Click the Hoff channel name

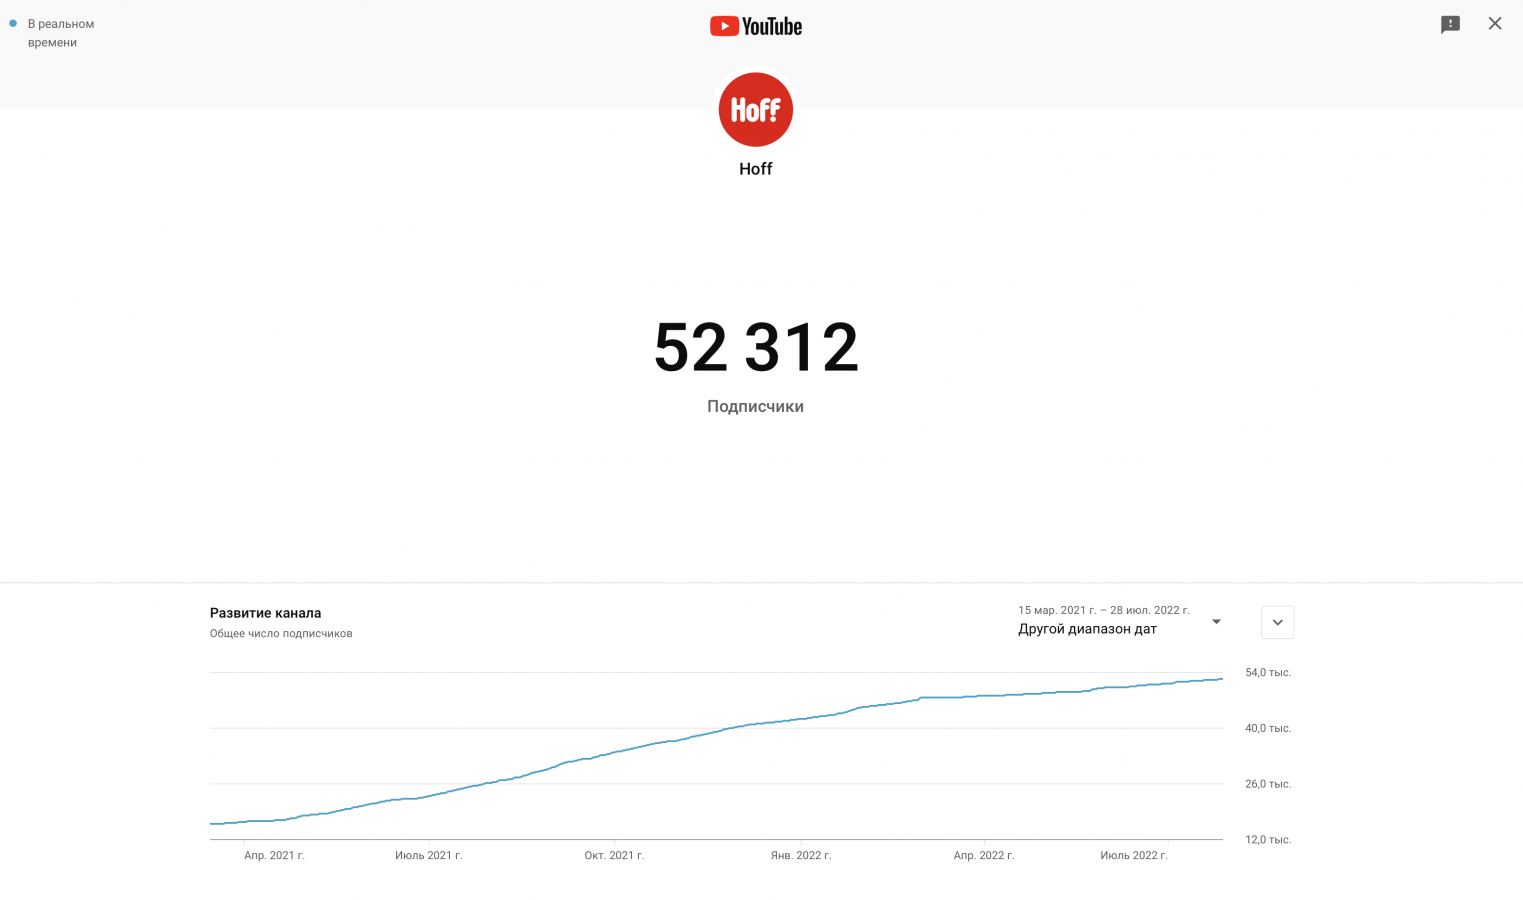point(756,169)
